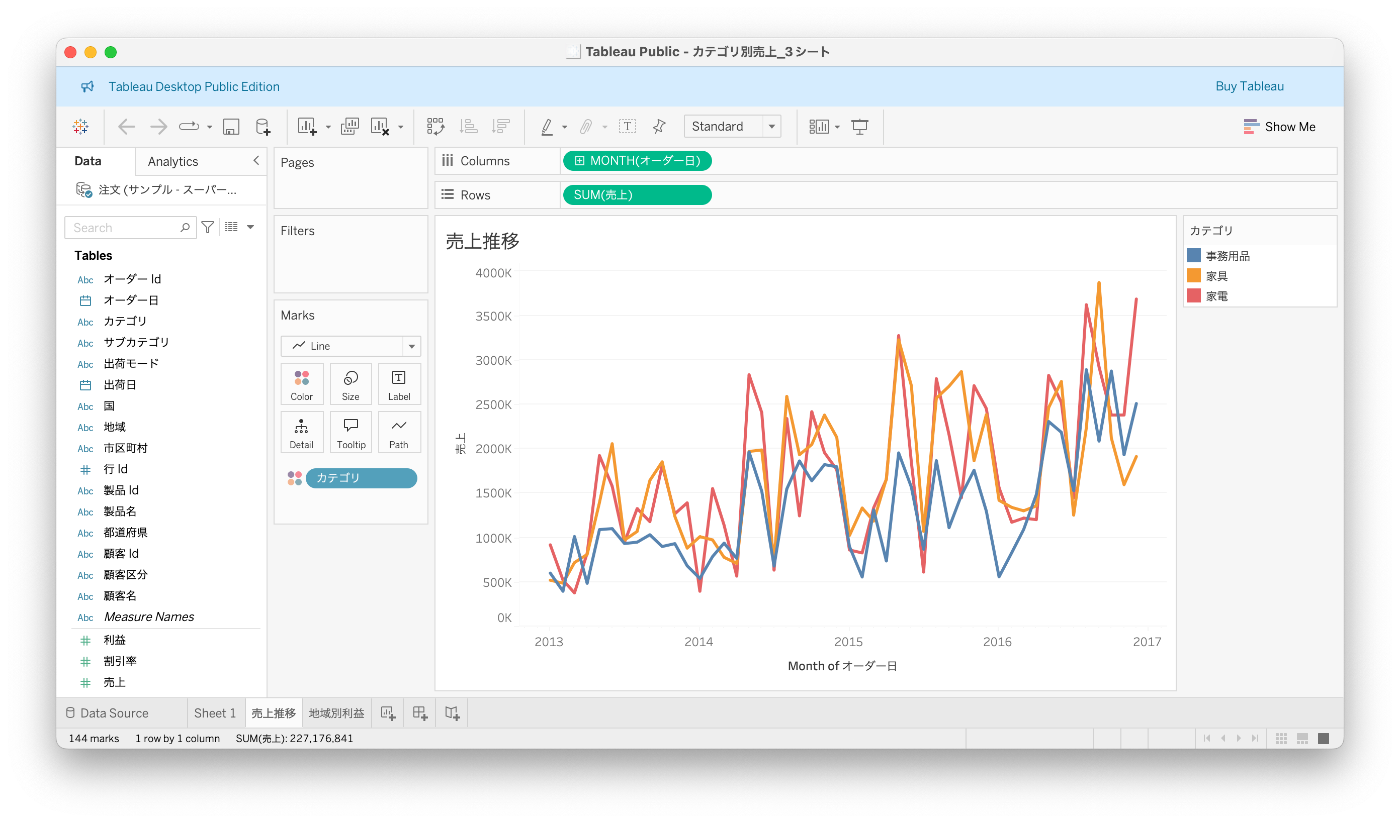Enter Presentation mode

tap(860, 127)
